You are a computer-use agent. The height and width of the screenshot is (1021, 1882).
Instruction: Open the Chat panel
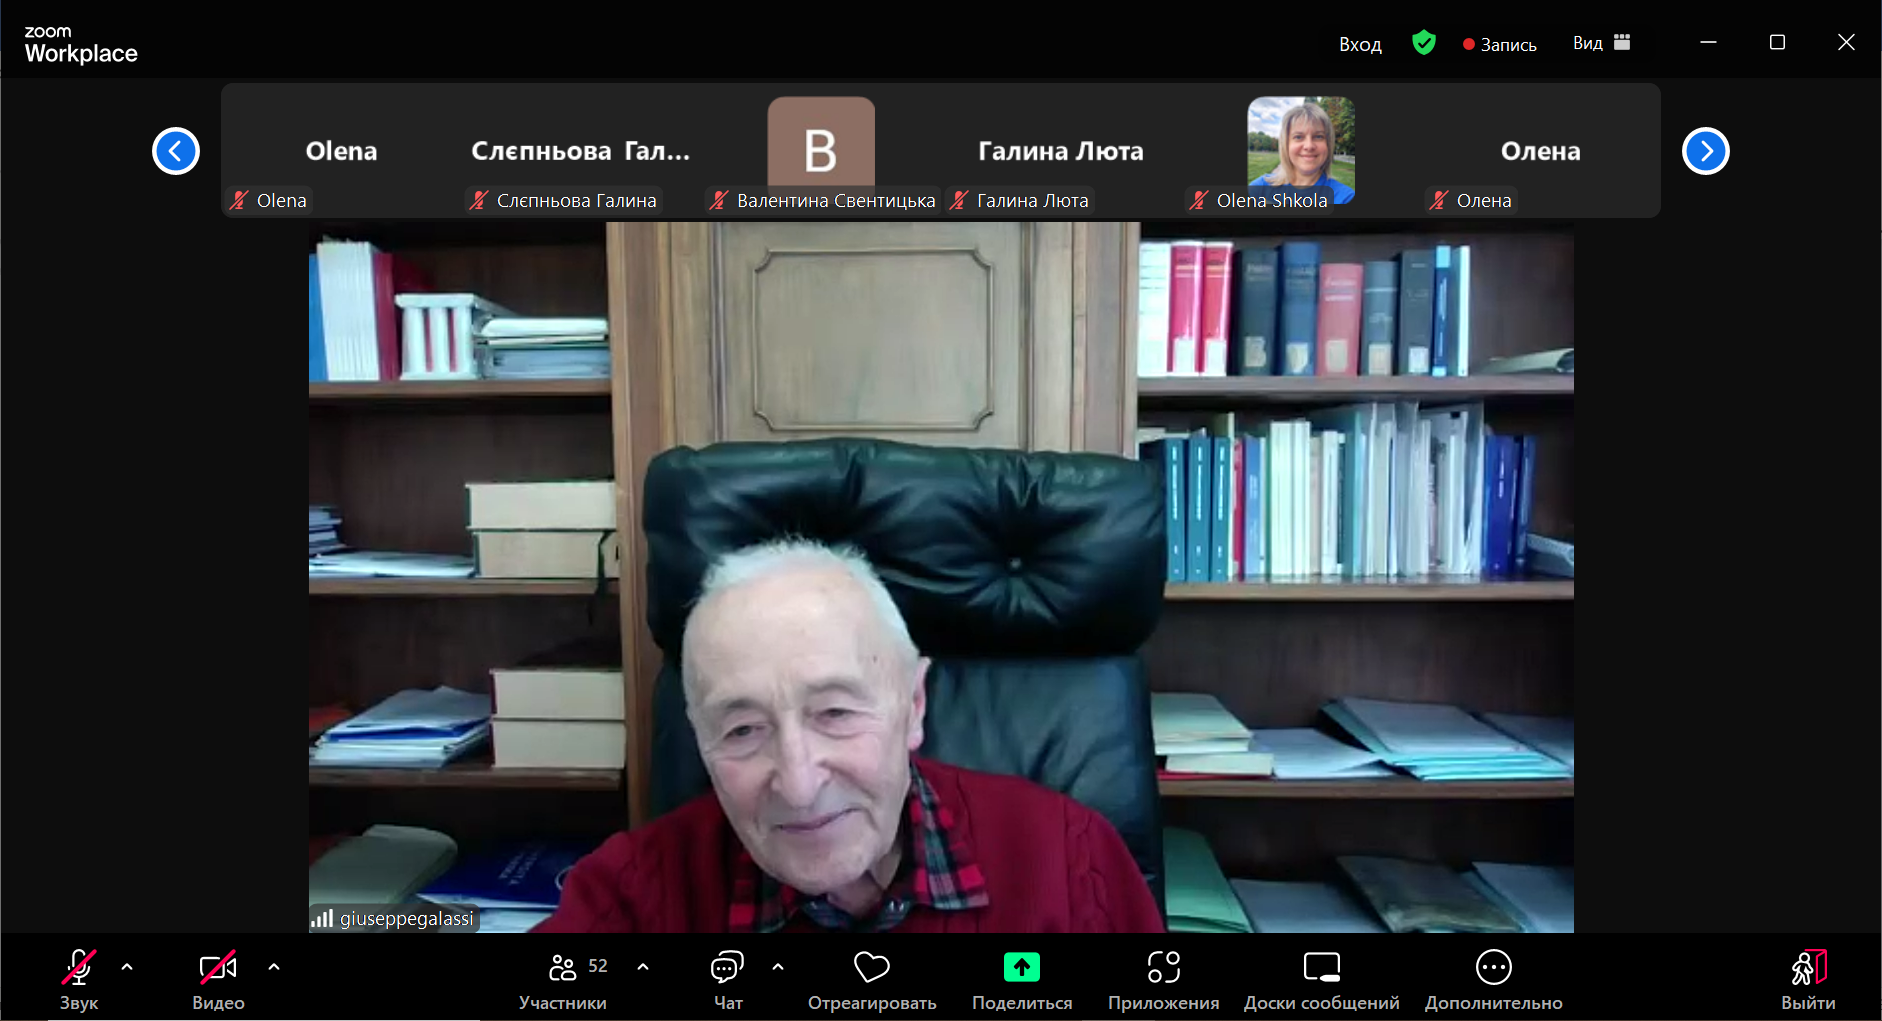(x=727, y=968)
